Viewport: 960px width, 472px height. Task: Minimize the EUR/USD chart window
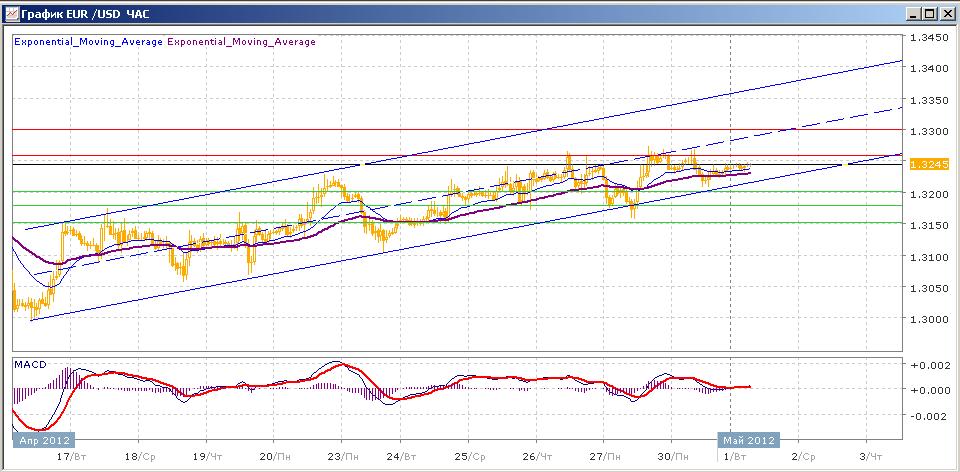914,13
